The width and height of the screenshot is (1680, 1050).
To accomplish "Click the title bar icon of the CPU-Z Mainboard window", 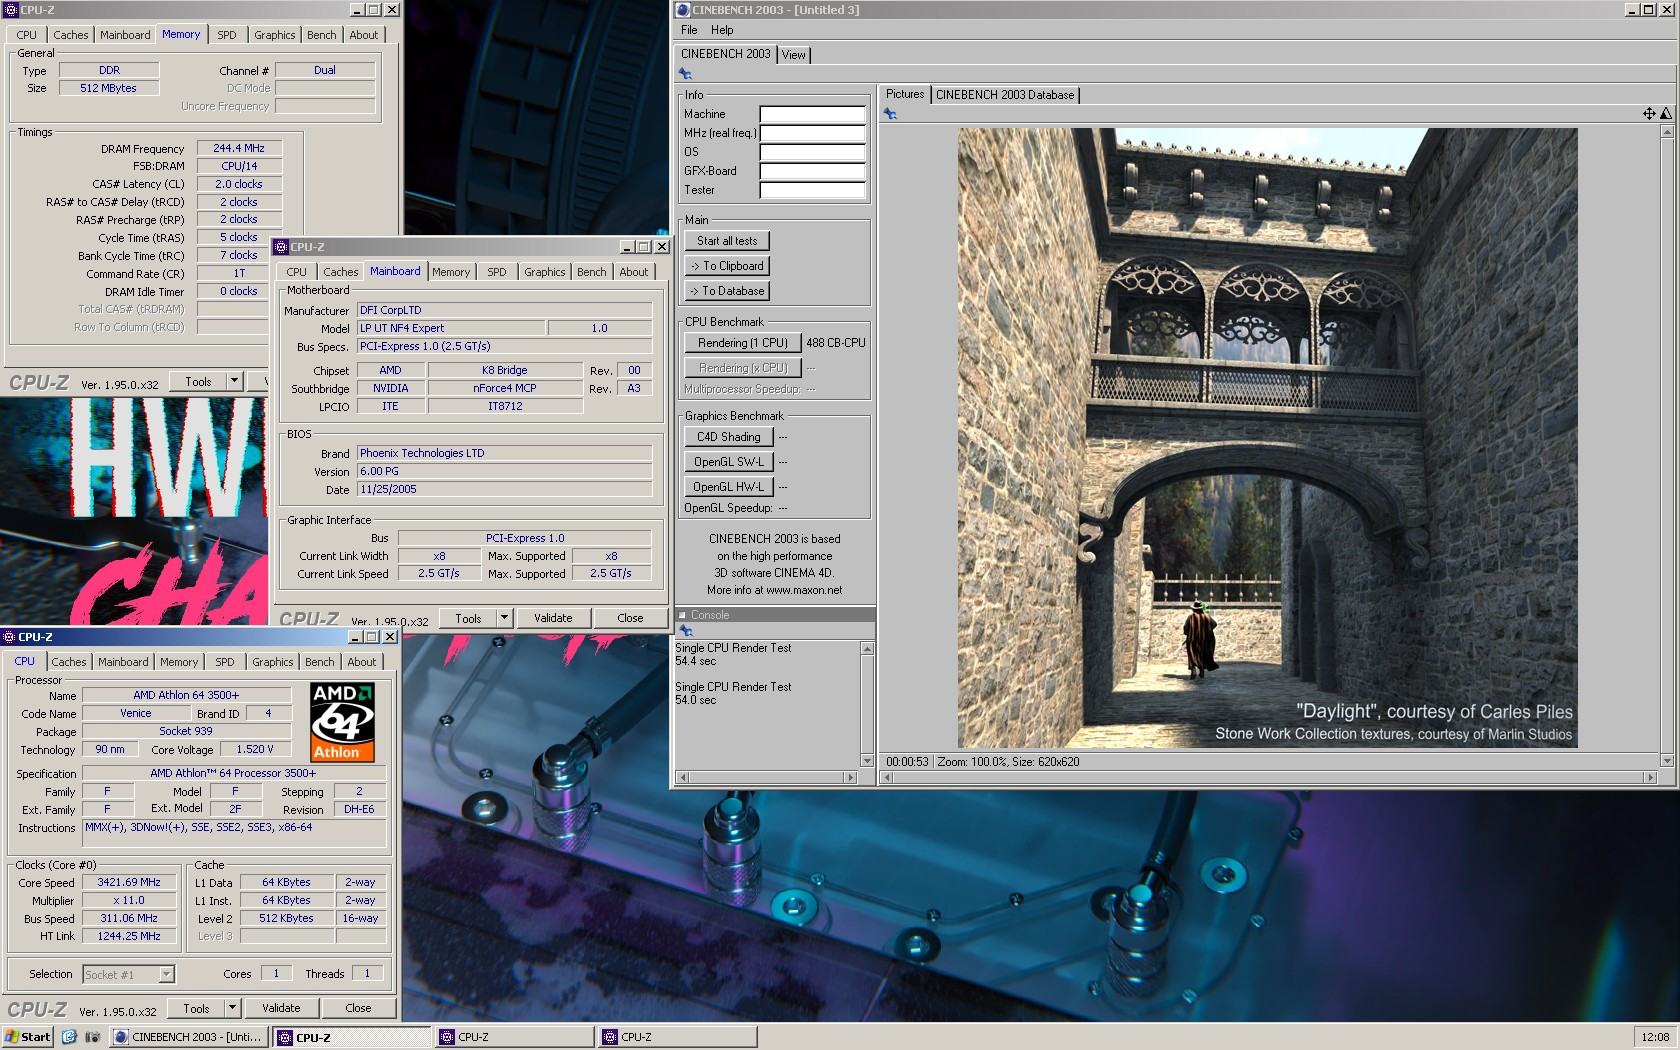I will click(282, 247).
